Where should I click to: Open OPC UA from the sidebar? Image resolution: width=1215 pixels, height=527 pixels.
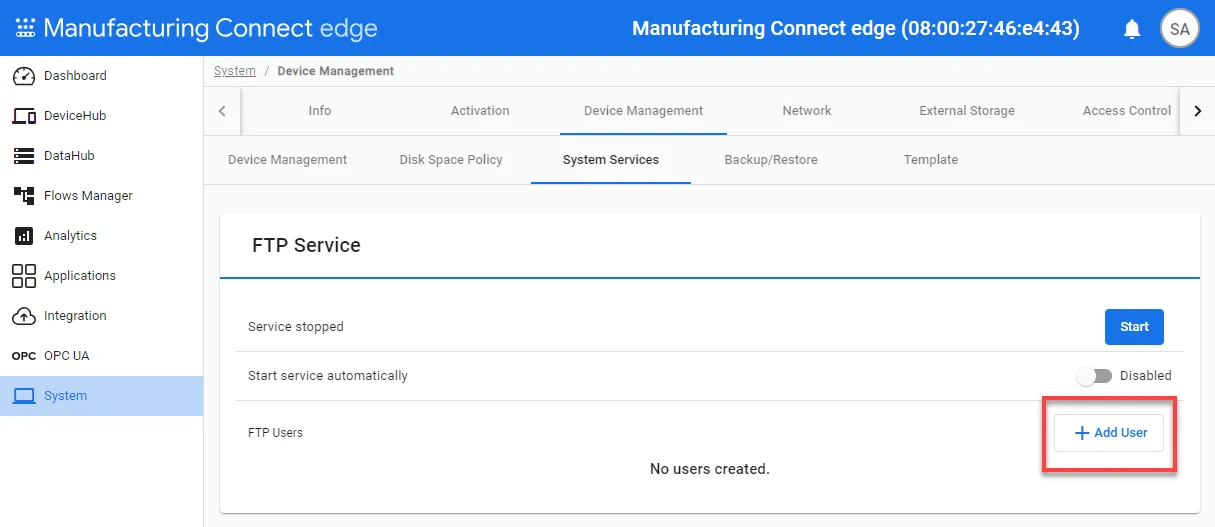click(x=101, y=356)
